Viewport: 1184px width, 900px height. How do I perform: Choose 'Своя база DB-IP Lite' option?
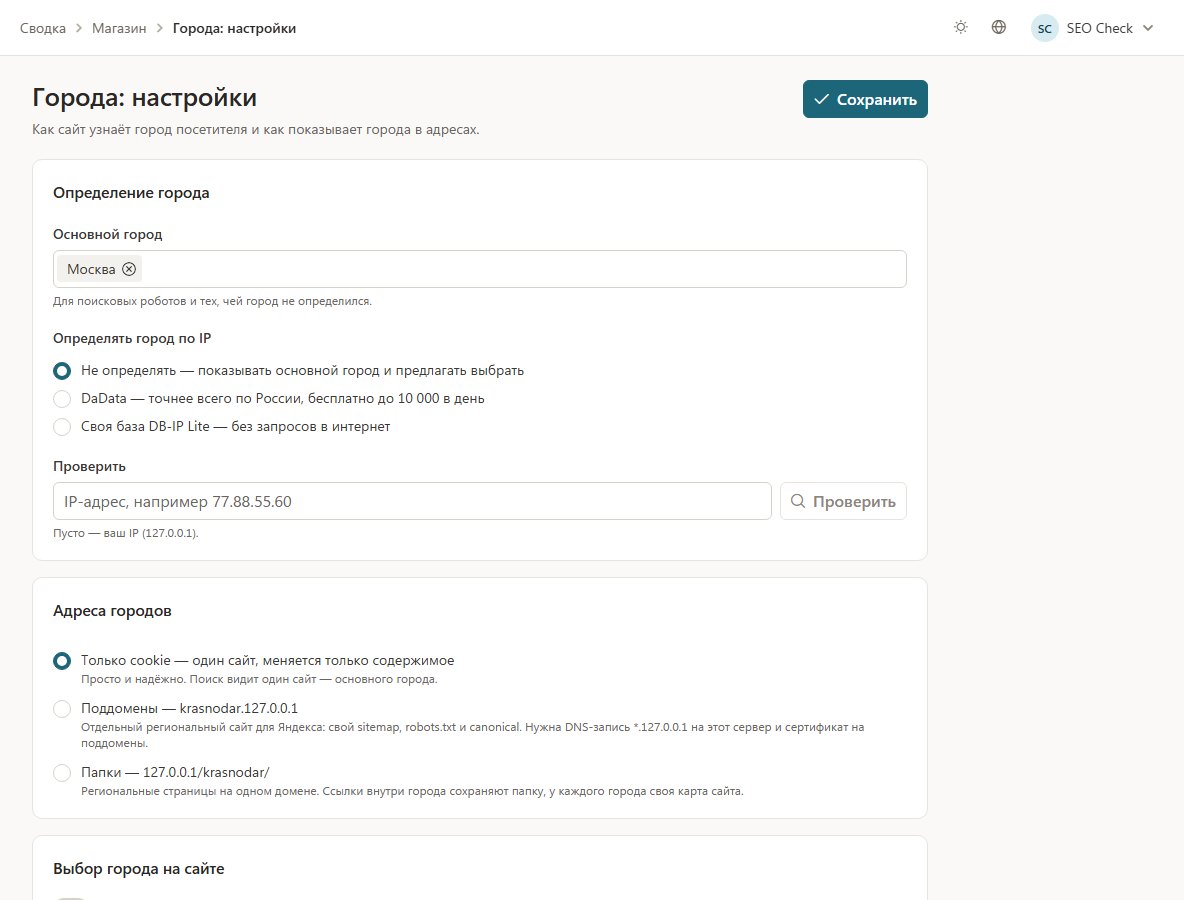click(62, 427)
